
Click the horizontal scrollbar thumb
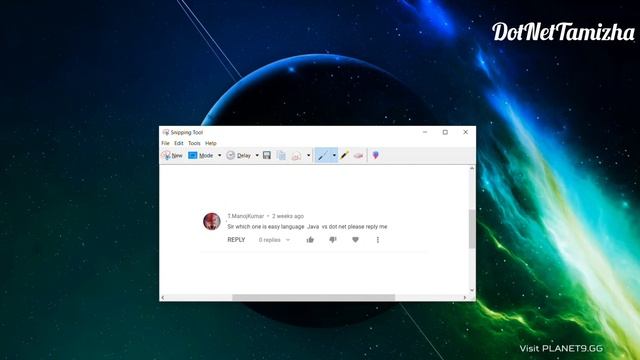point(313,298)
